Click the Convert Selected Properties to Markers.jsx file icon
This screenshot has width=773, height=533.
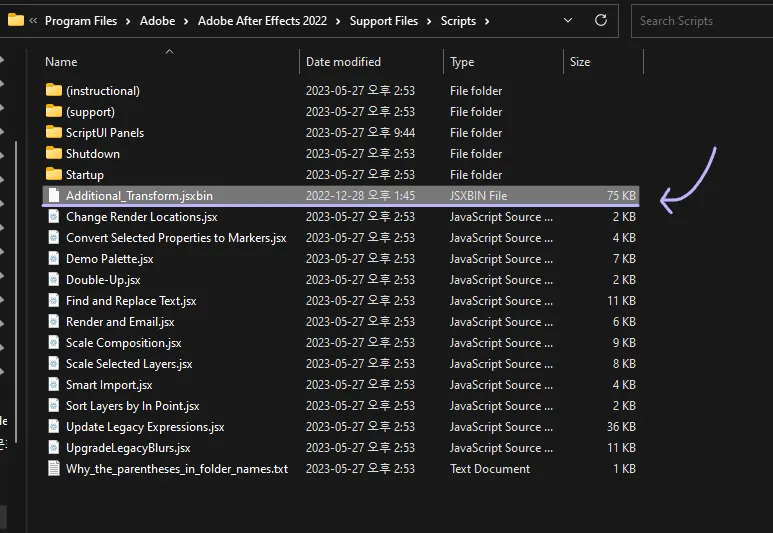54,237
